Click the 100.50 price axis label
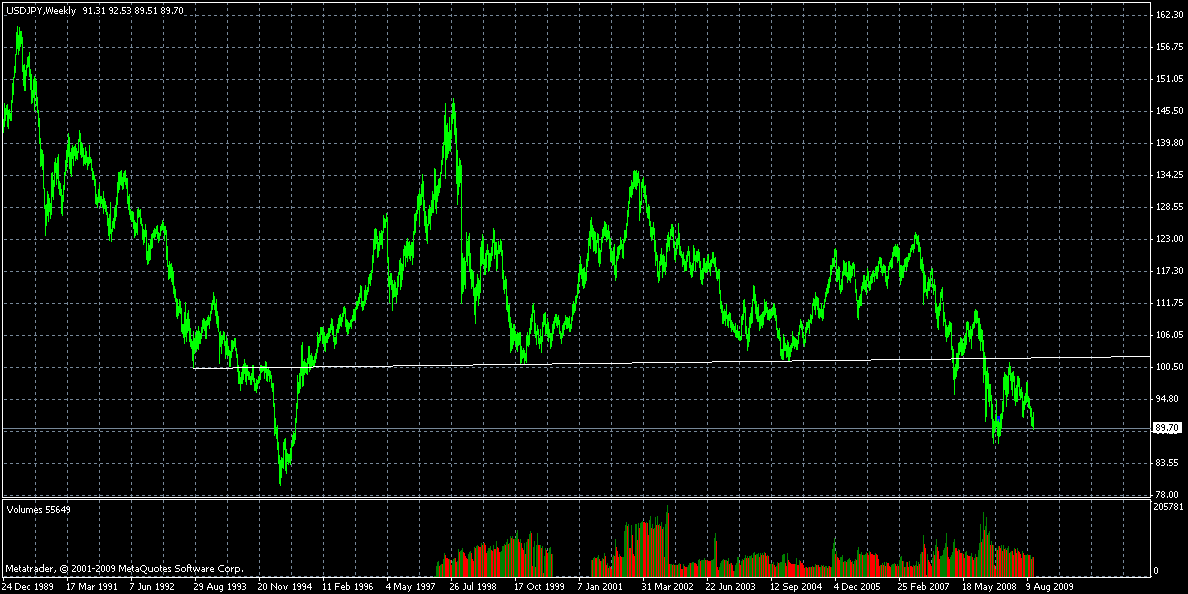This screenshot has height=594, width=1188. [1168, 367]
